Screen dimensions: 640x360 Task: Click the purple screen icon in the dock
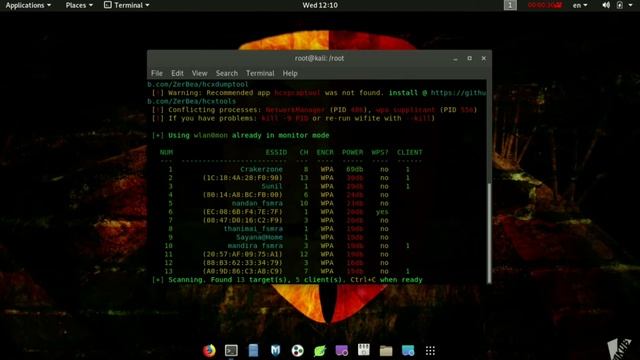pyautogui.click(x=342, y=351)
